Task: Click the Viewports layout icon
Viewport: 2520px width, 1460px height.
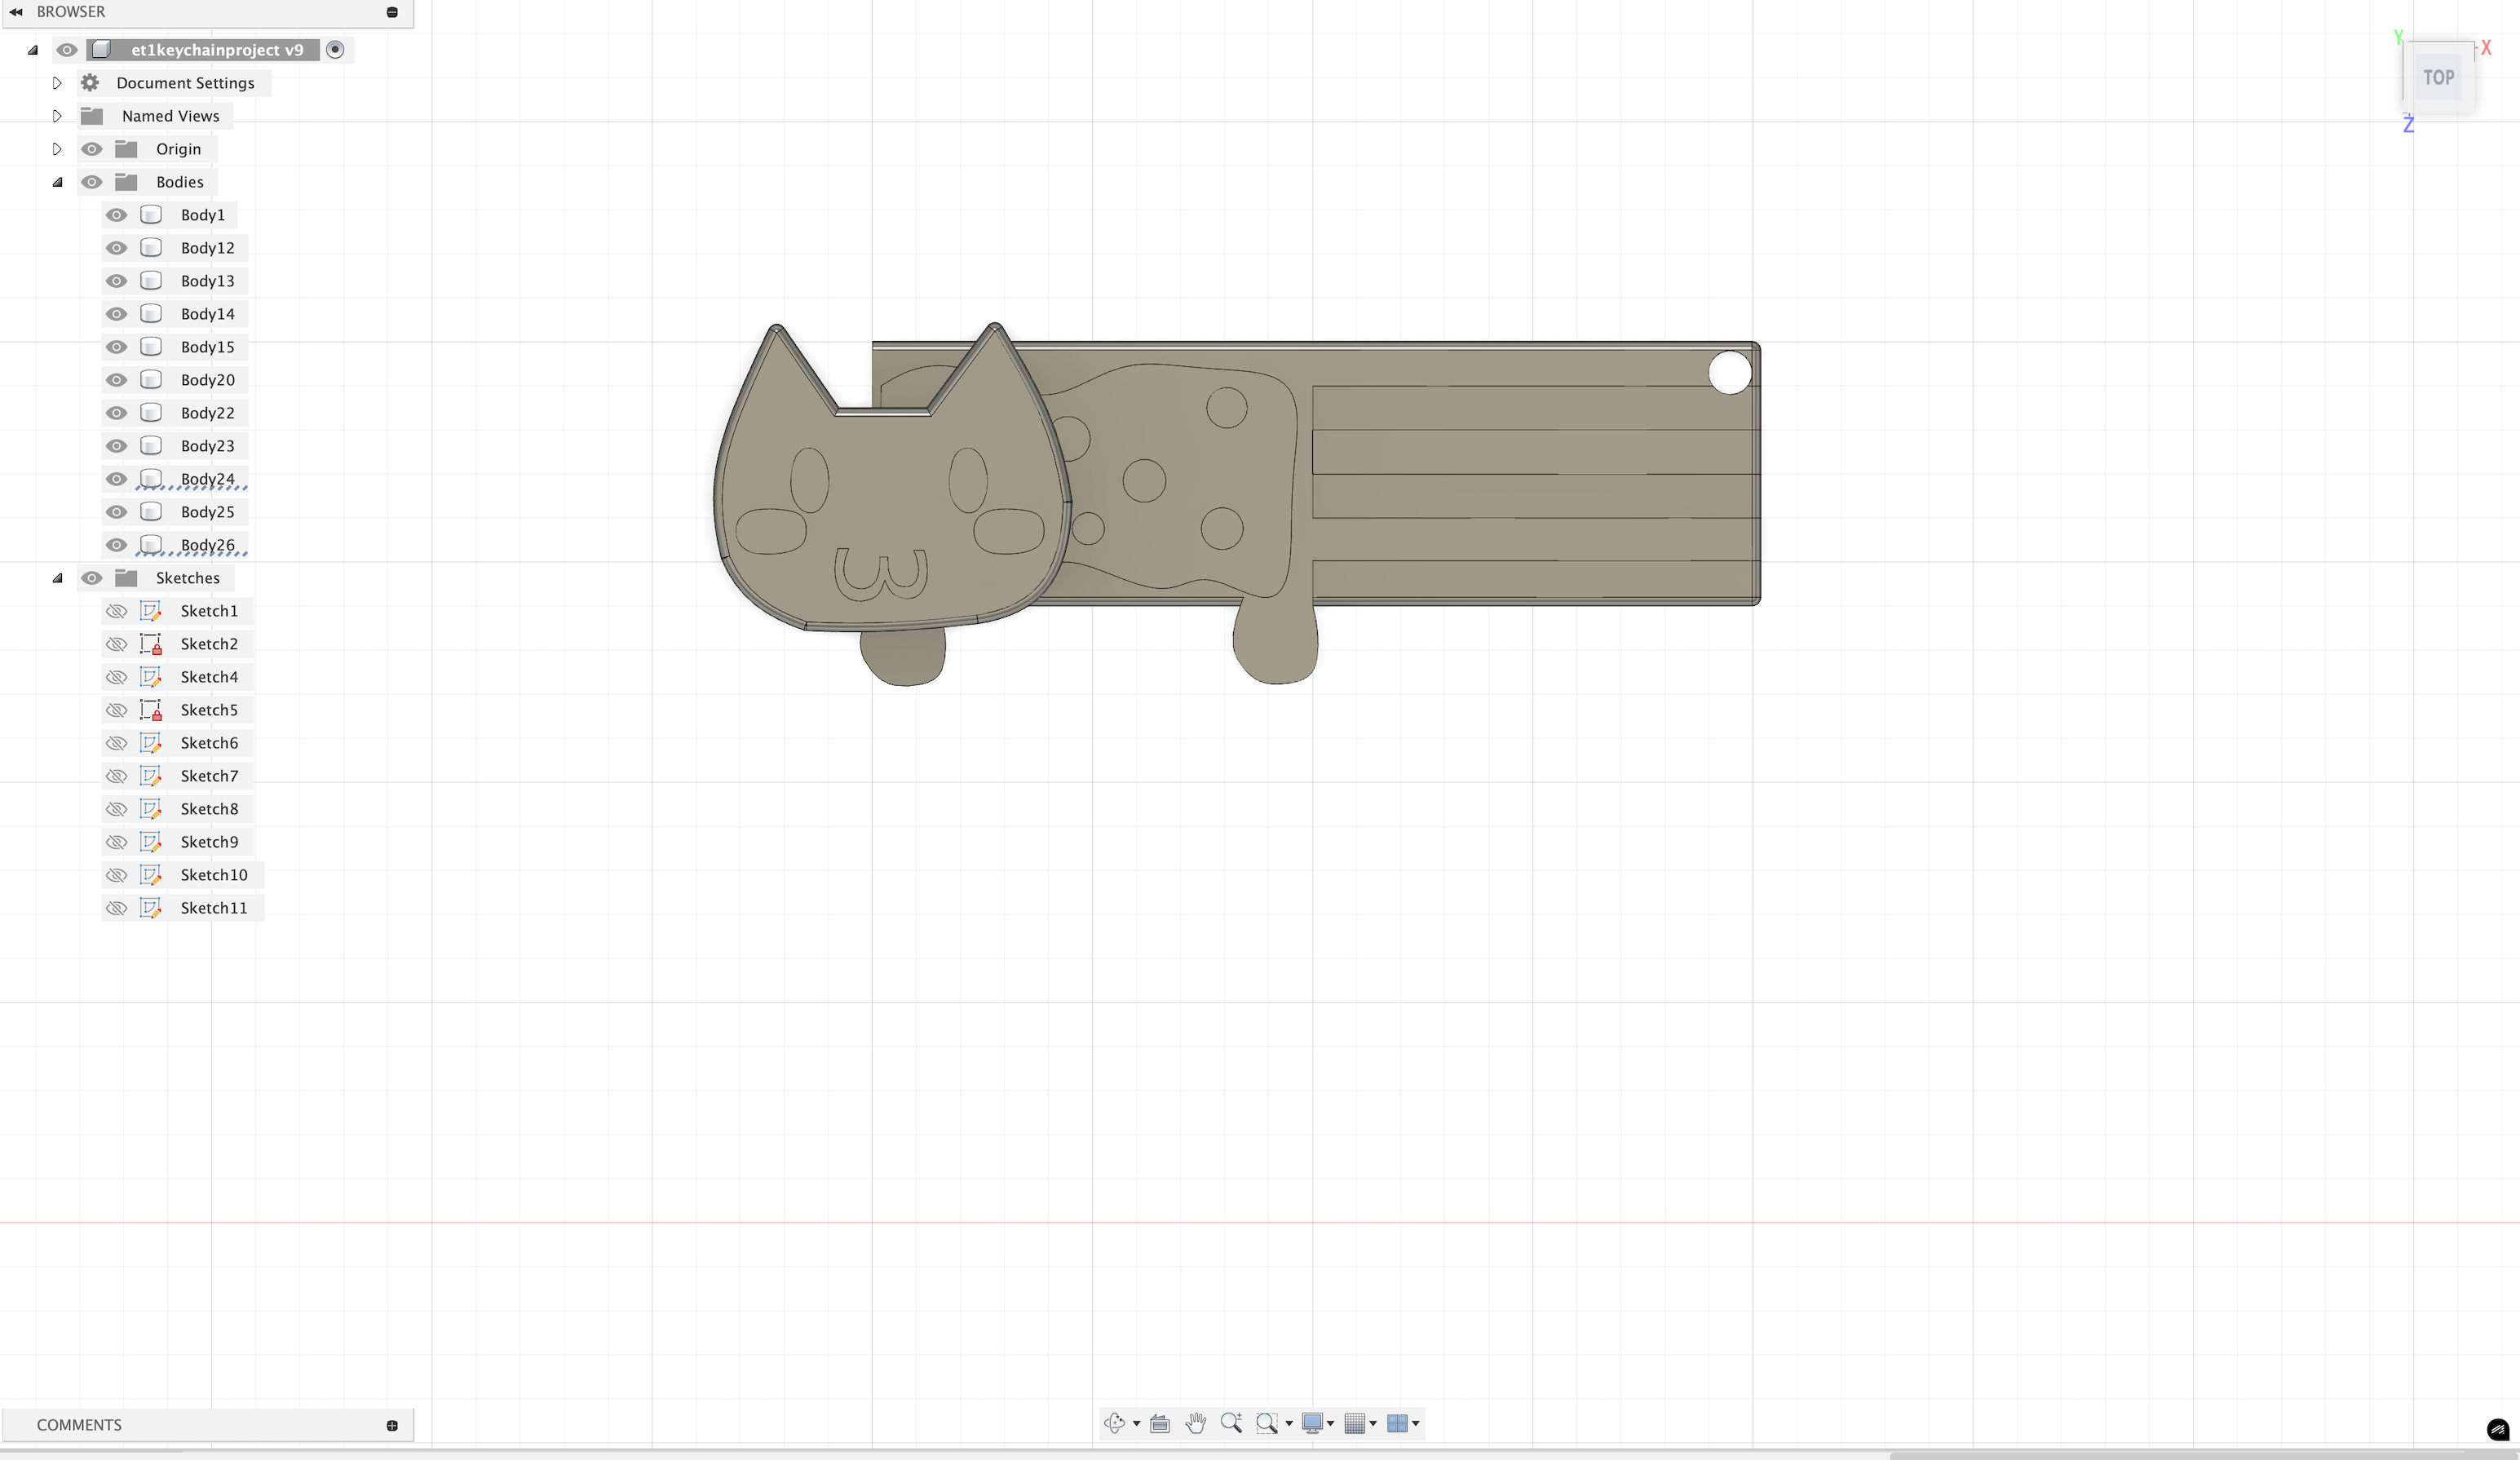Action: [1397, 1423]
